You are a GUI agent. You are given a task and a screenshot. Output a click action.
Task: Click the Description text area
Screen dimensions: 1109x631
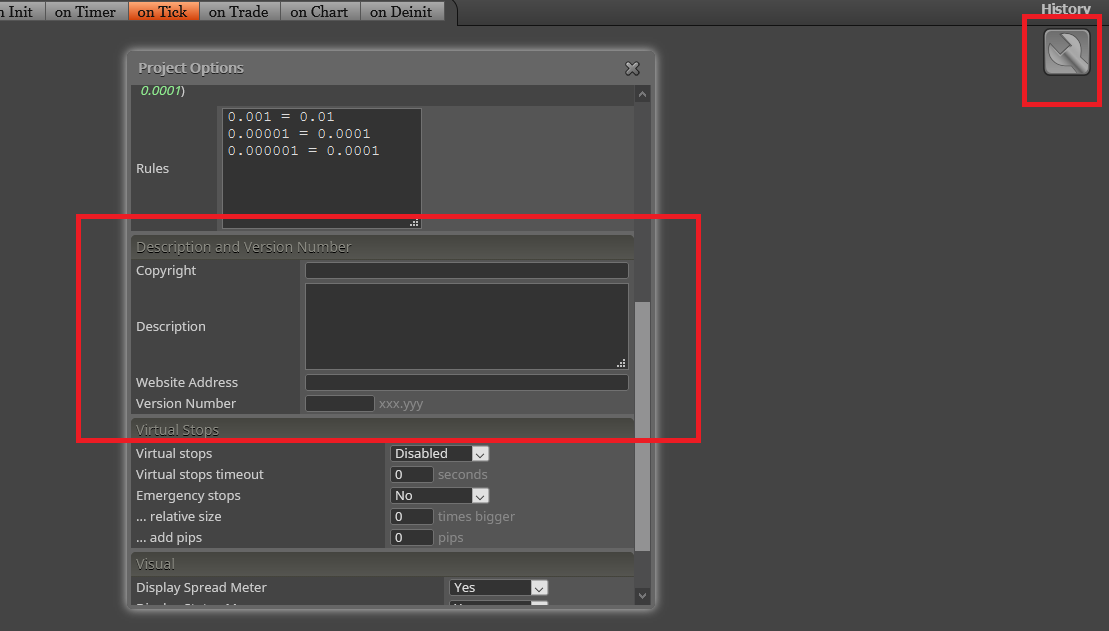tap(467, 326)
